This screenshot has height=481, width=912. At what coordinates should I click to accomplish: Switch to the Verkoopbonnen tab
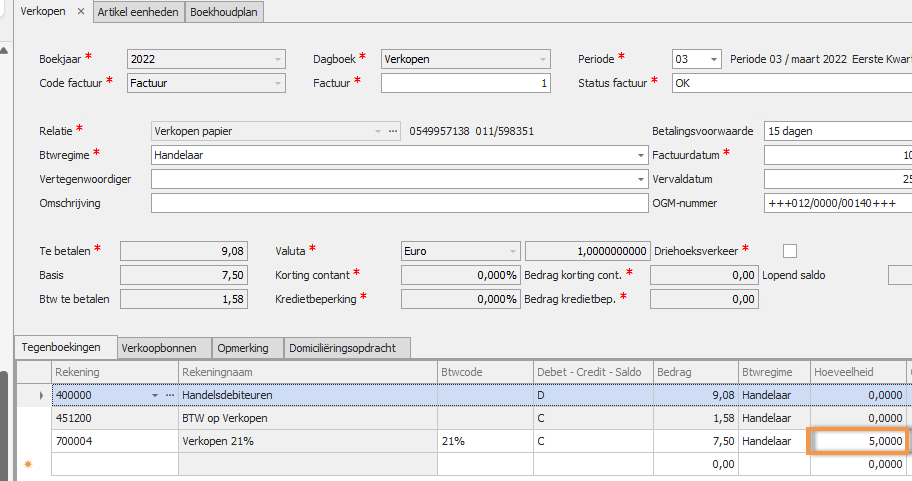[x=165, y=348]
